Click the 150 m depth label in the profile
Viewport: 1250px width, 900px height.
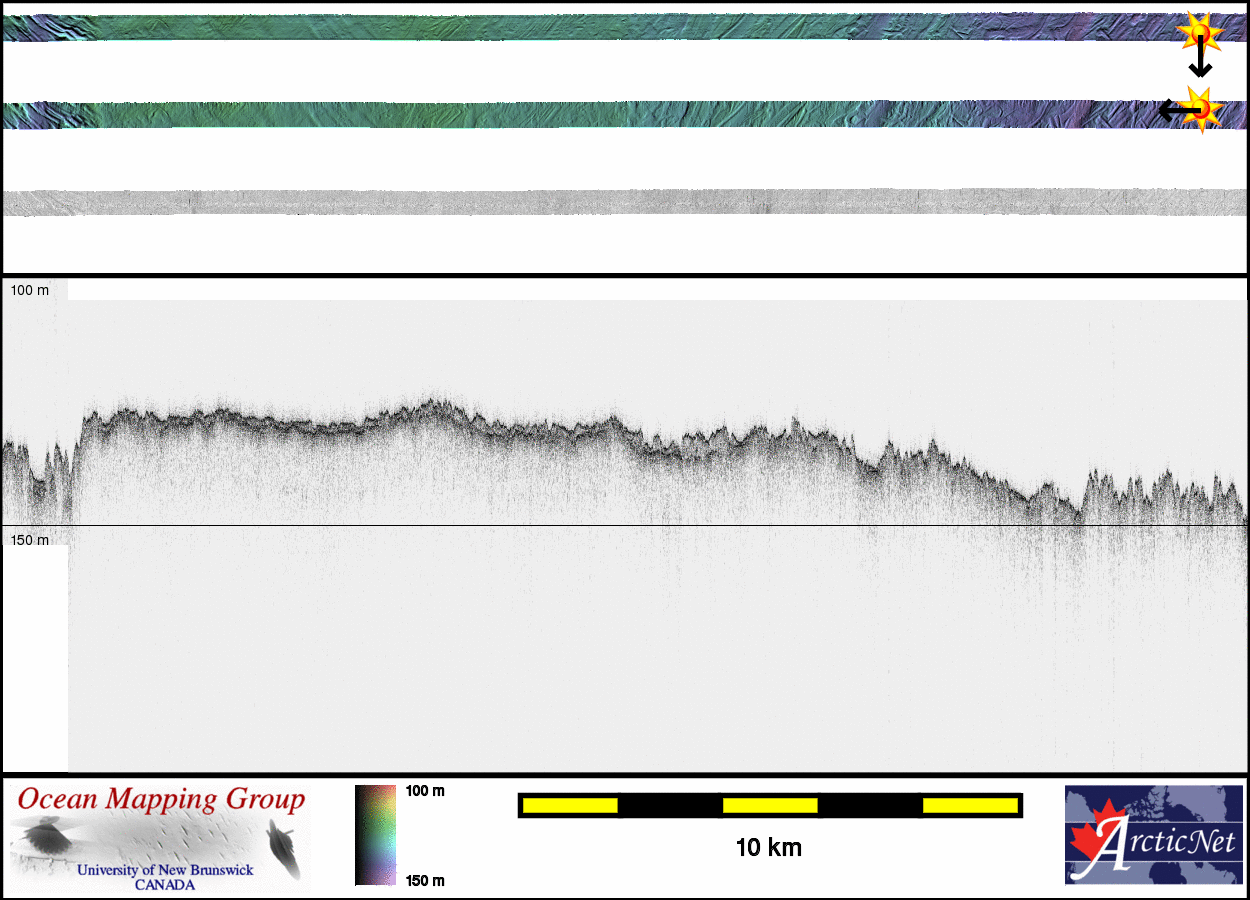pyautogui.click(x=30, y=540)
